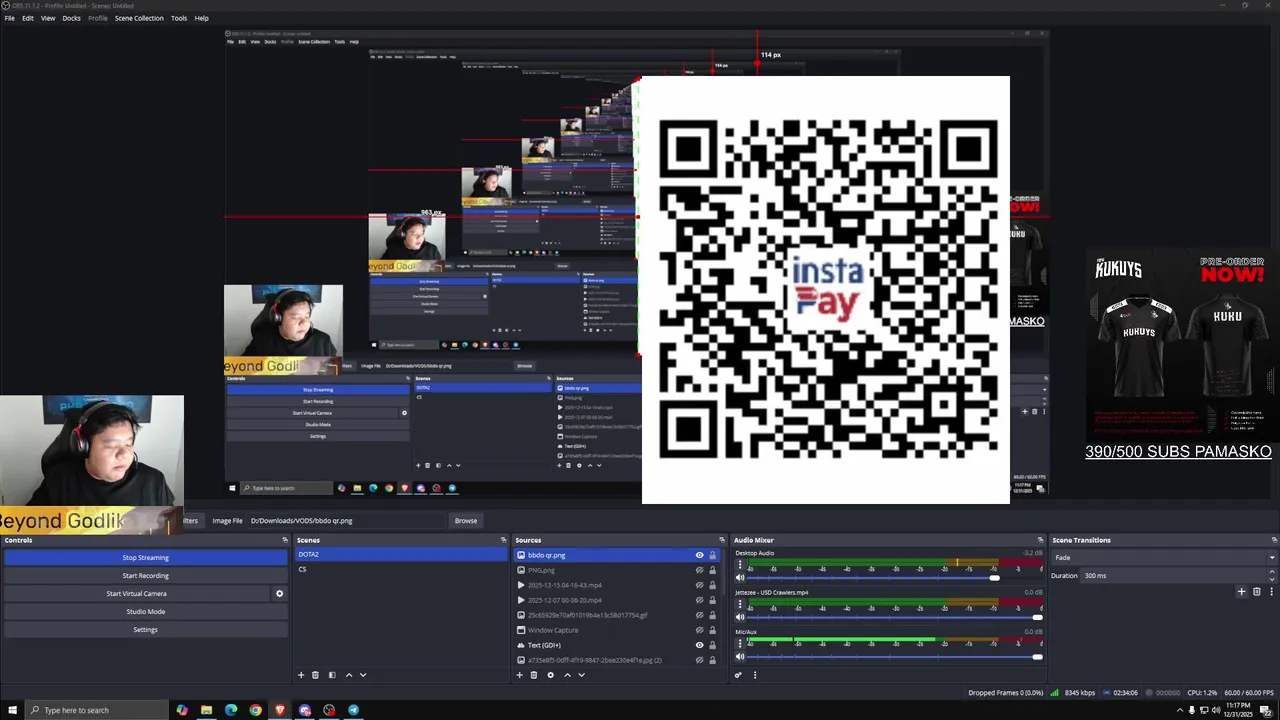Screen dimensions: 1280x720
Task: Open Audio Mixer menu dots at bottom
Action: [755, 675]
